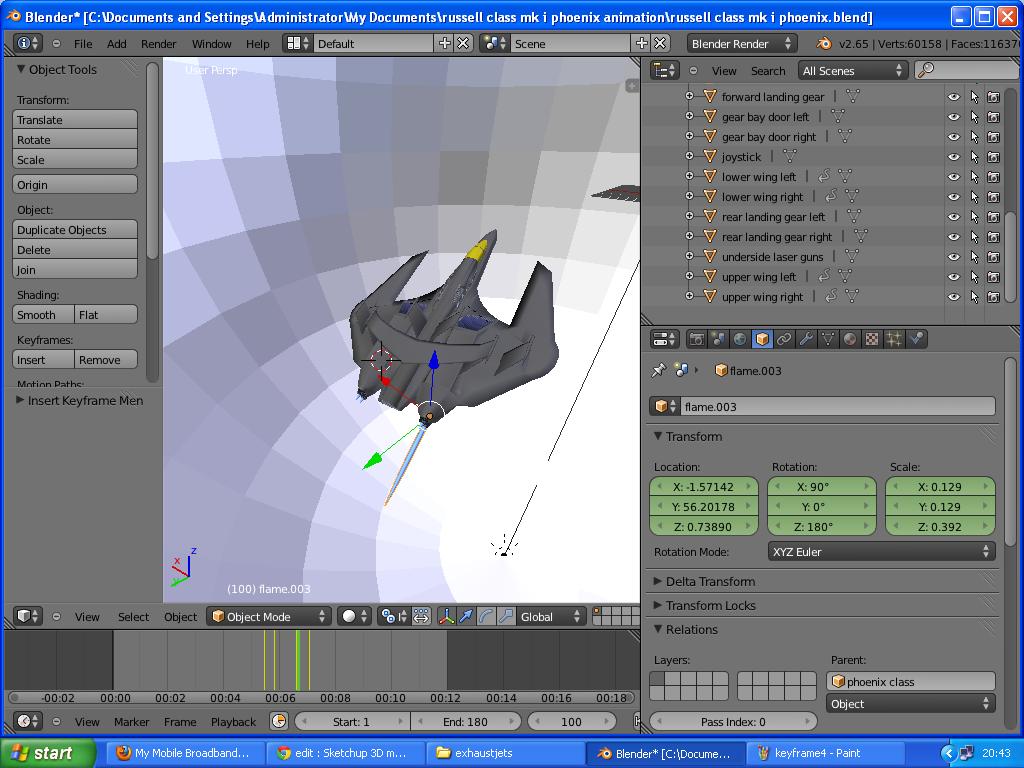Open the Render properties tab (camera icon)
Screen dimensions: 1024x768
694,339
